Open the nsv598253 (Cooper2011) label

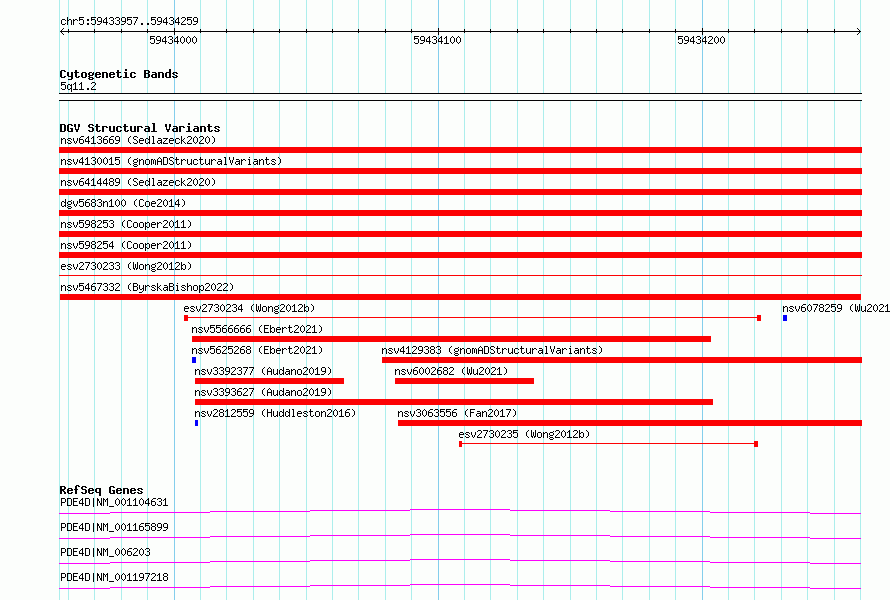[x=126, y=224]
